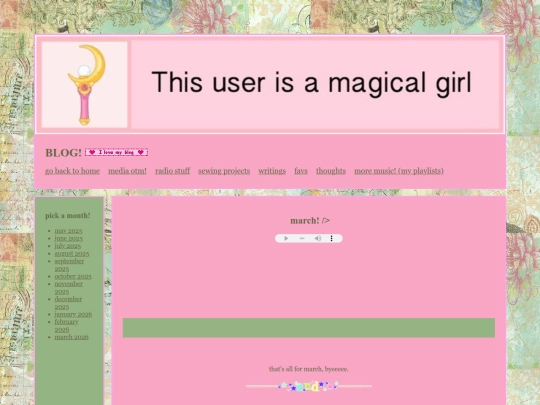
Task: Open audio player more options menu
Action: coord(332,238)
